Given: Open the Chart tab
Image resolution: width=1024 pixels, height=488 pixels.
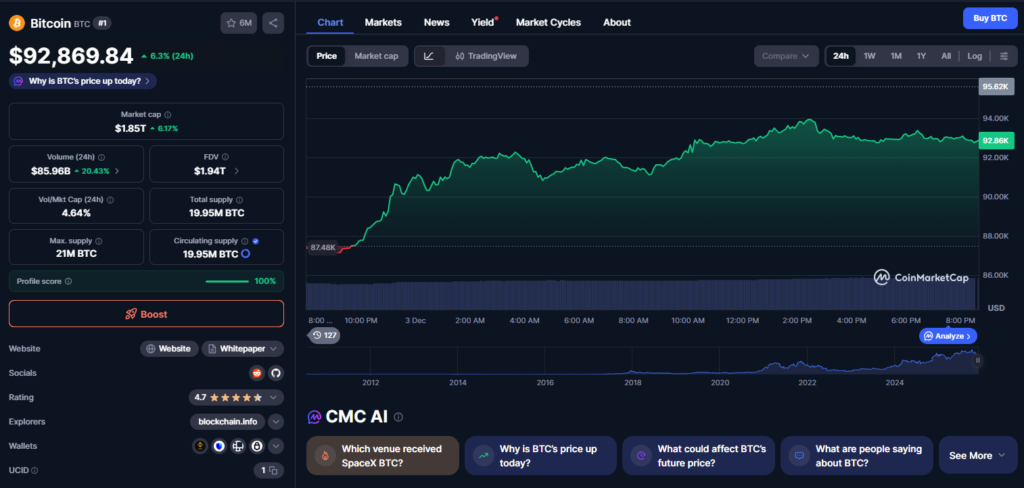Looking at the screenshot, I should [x=330, y=22].
